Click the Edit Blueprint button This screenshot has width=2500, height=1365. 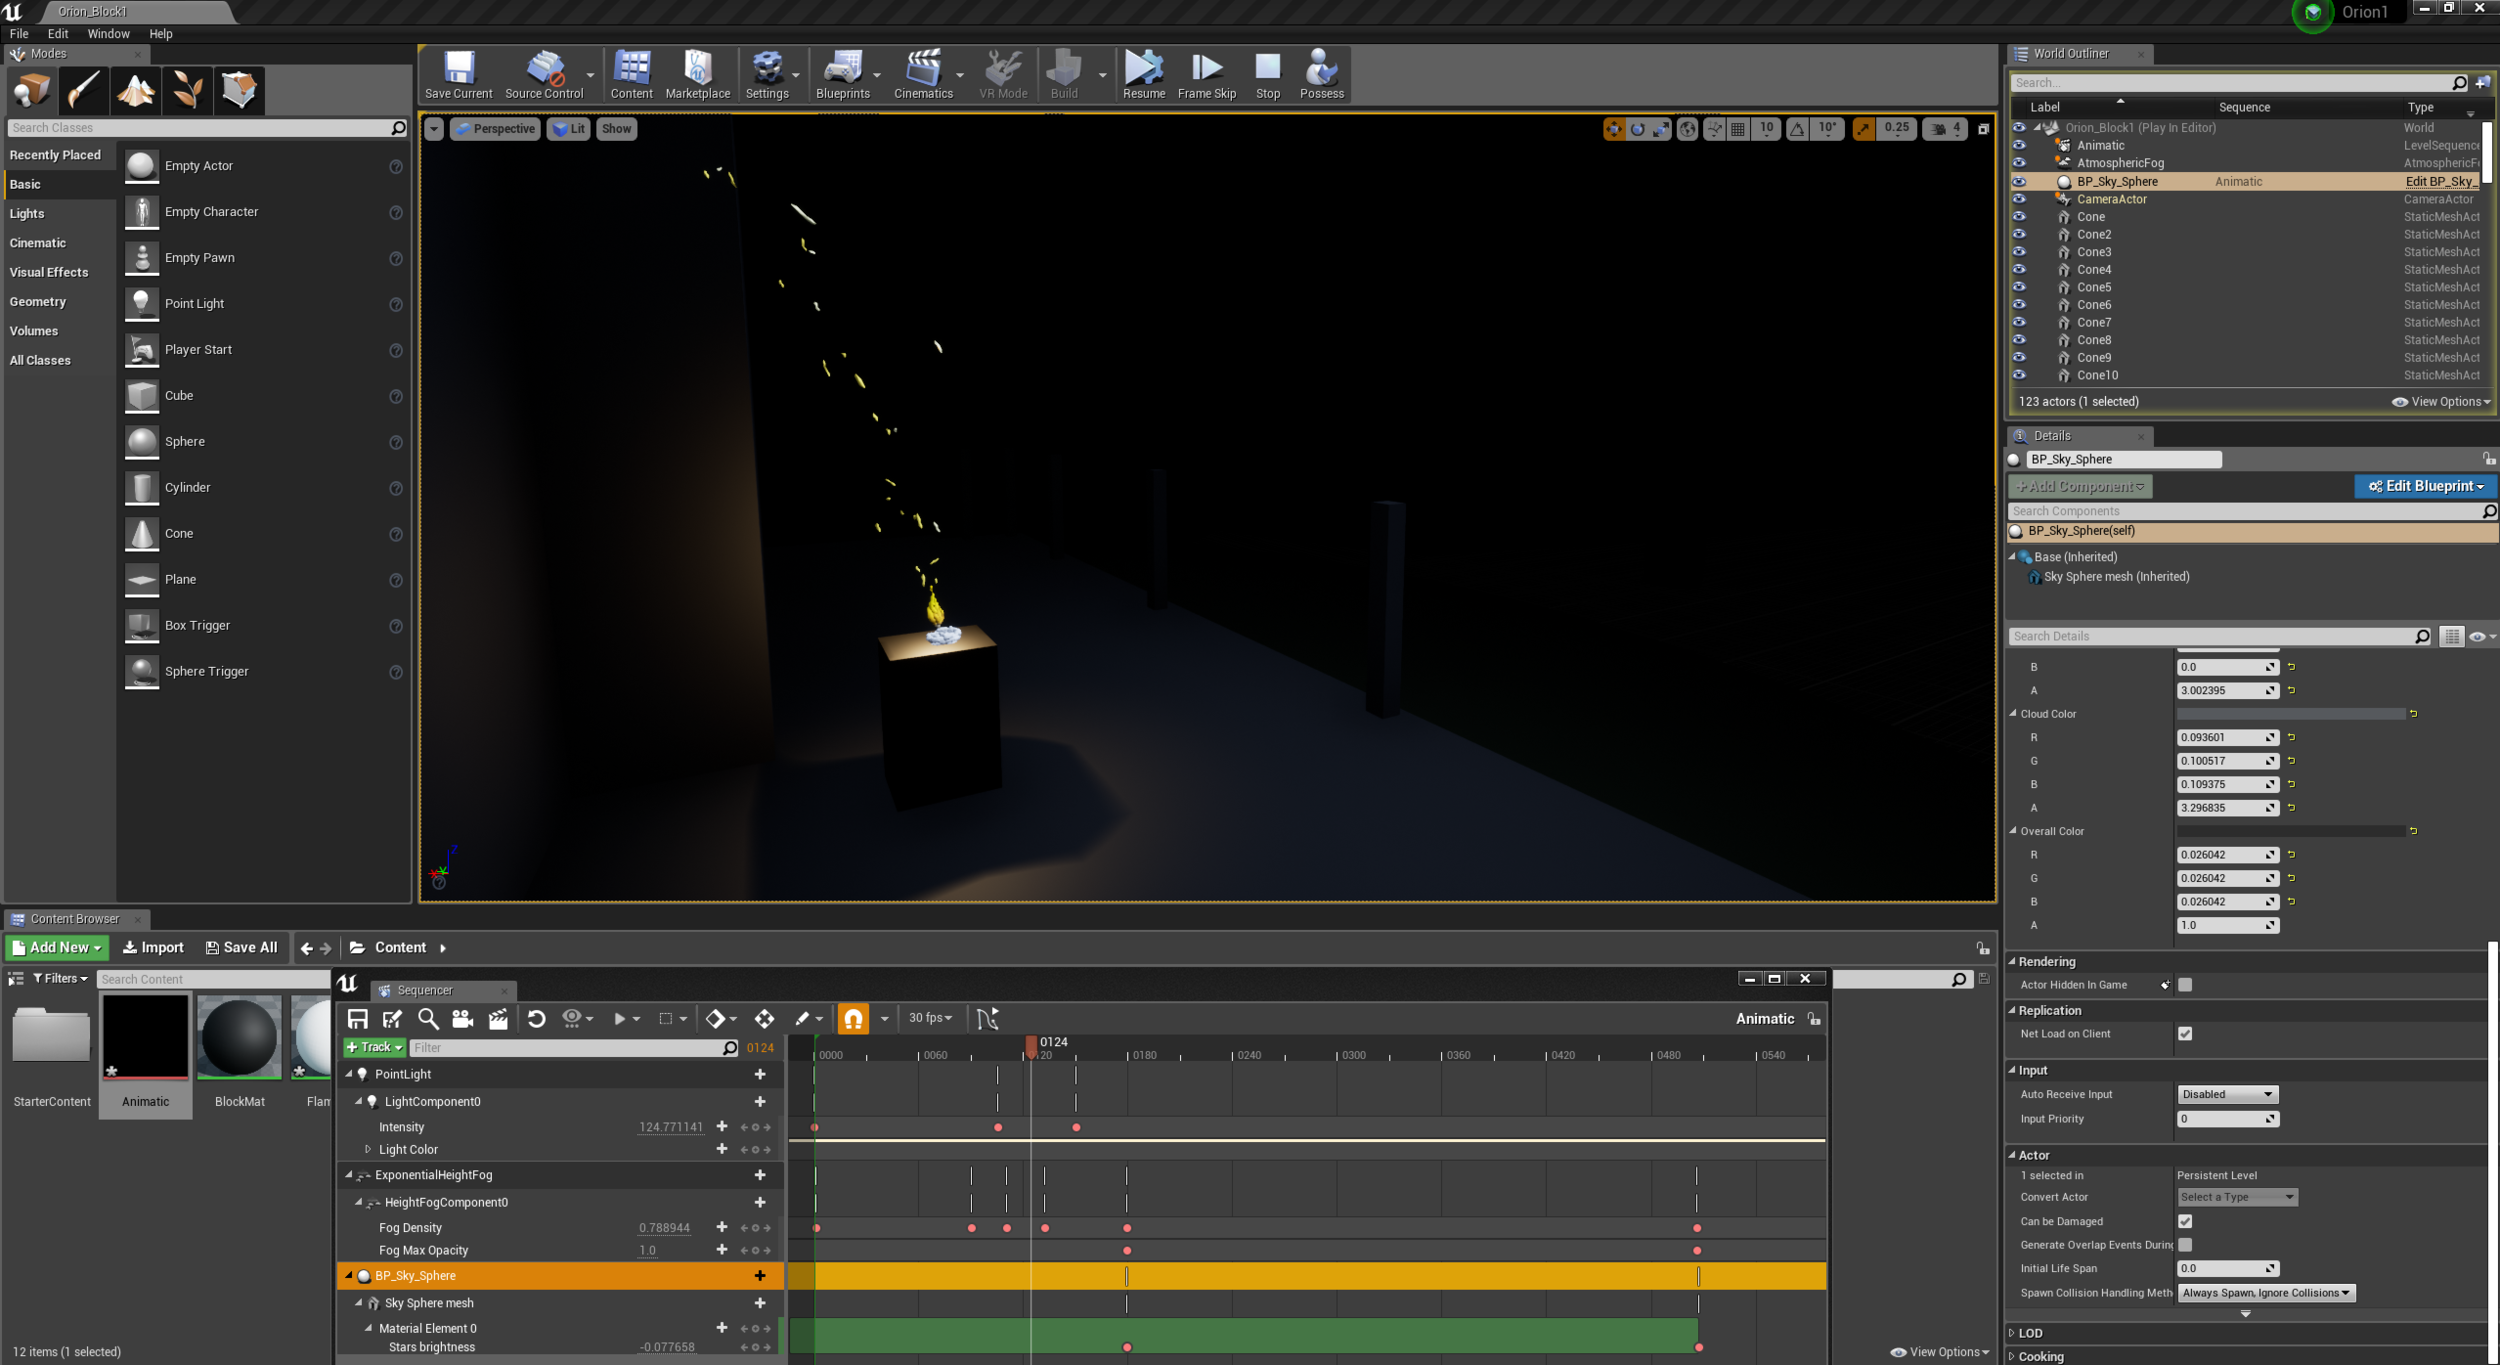click(2426, 486)
